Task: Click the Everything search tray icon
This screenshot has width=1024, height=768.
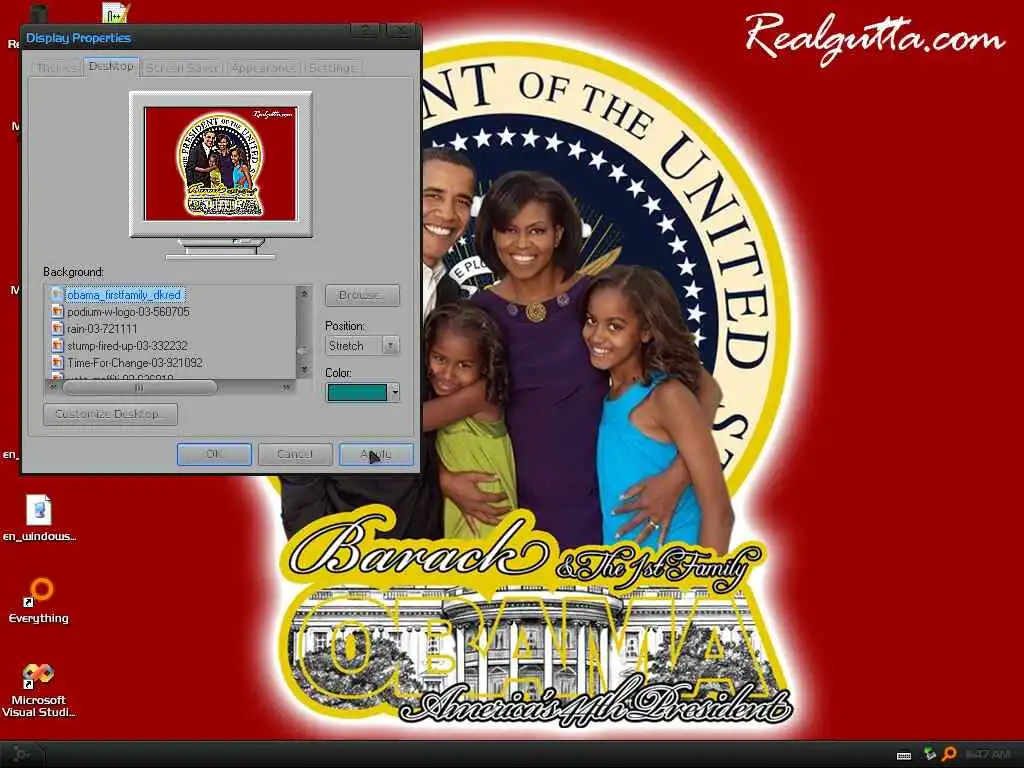Action: point(950,754)
